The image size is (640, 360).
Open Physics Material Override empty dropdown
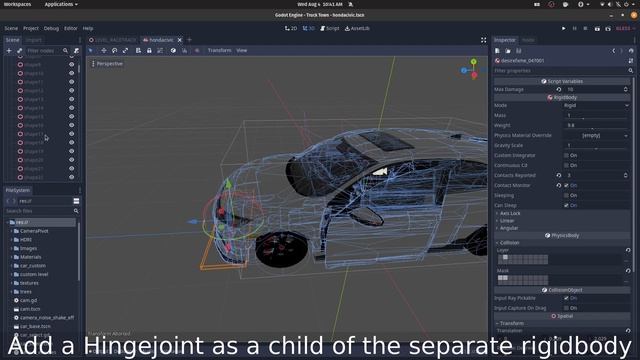click(x=596, y=135)
